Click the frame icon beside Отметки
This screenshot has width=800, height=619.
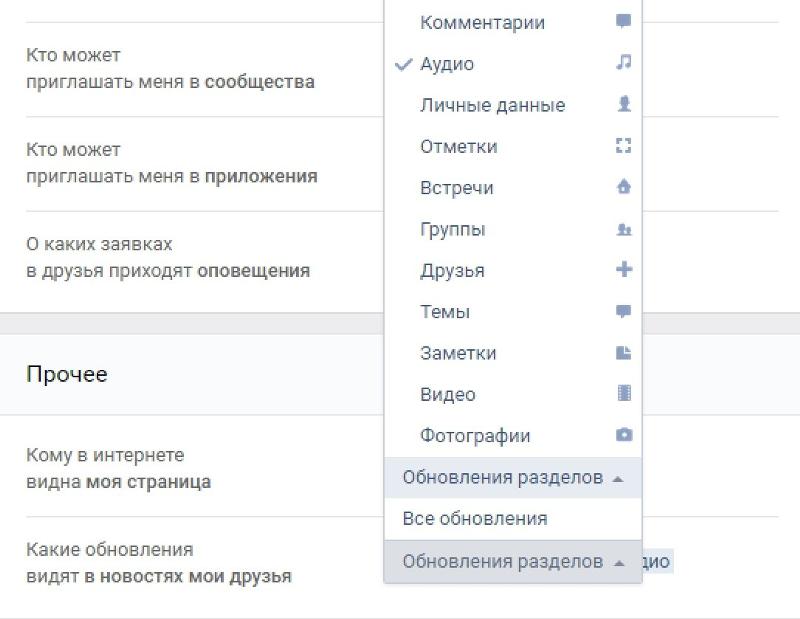624,146
